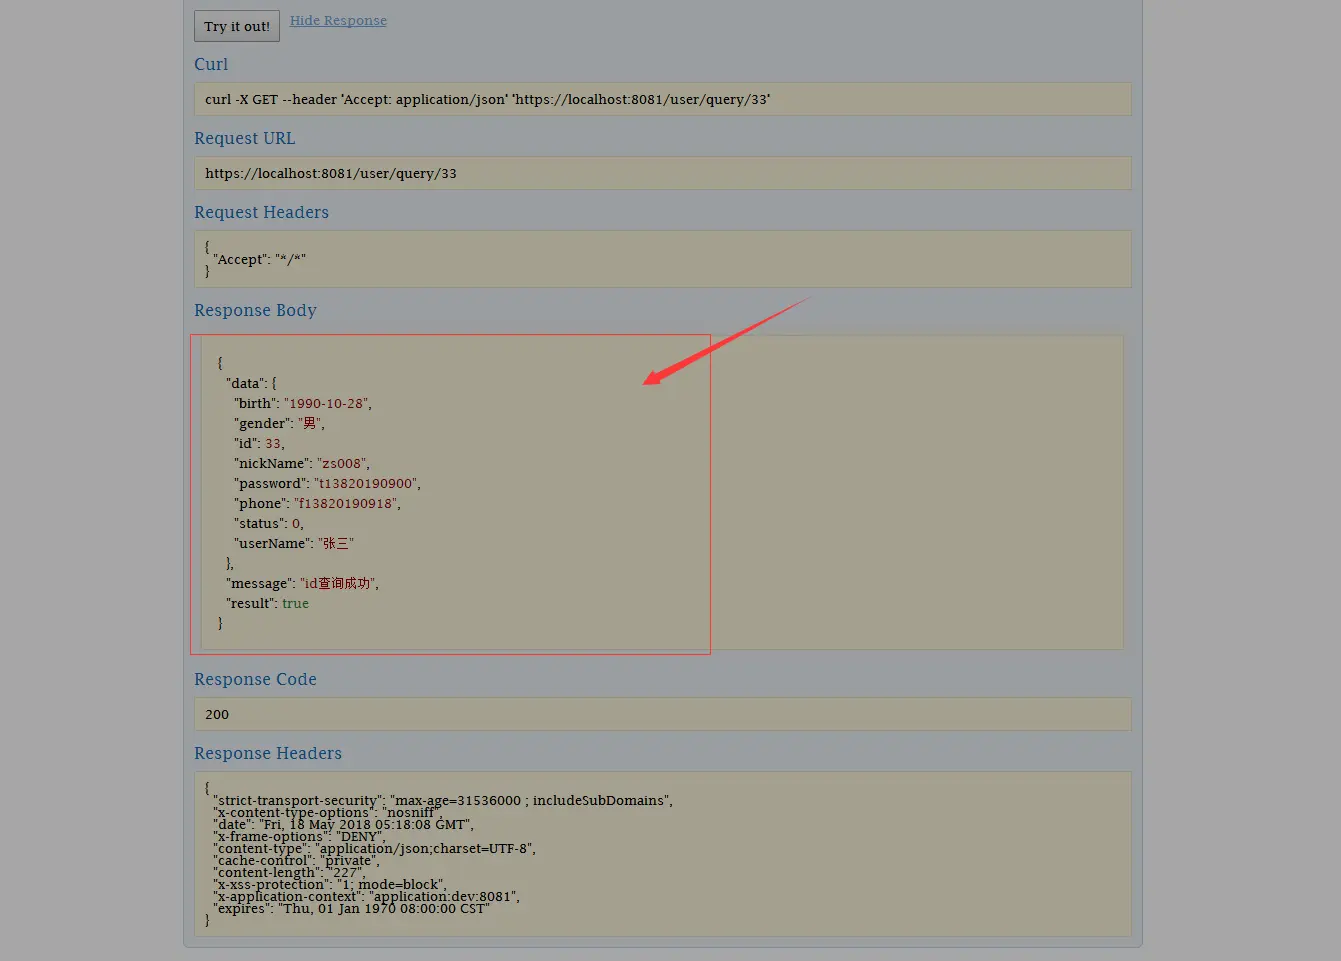
Task: Click the "Try it out!" button
Action: pyautogui.click(x=237, y=26)
